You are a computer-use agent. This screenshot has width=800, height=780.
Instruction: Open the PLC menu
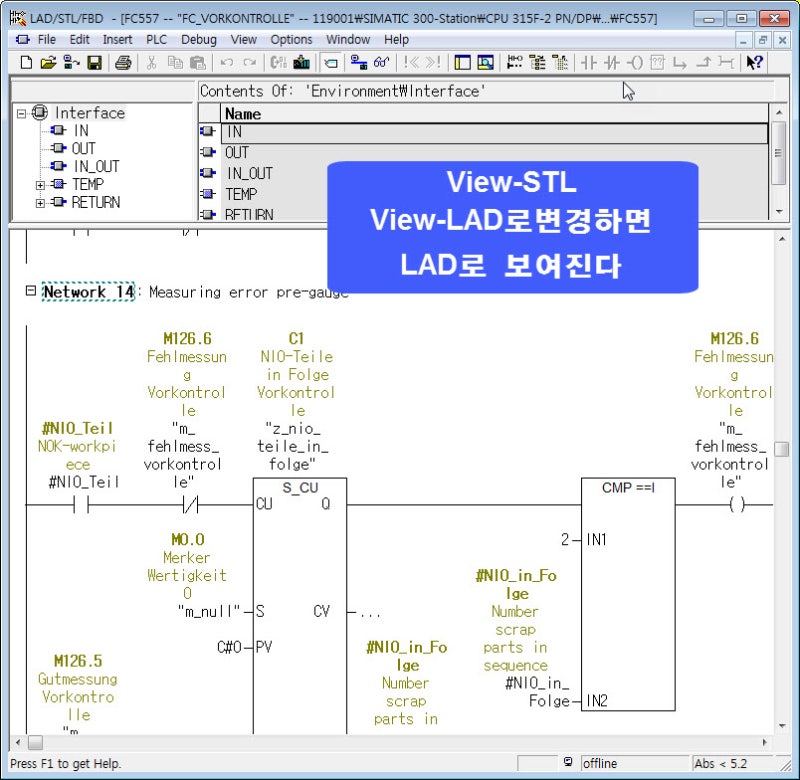[155, 40]
